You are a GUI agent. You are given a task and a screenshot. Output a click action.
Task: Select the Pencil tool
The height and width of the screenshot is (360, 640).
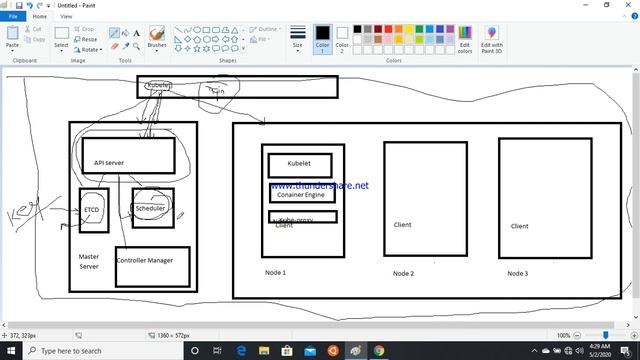tap(114, 33)
